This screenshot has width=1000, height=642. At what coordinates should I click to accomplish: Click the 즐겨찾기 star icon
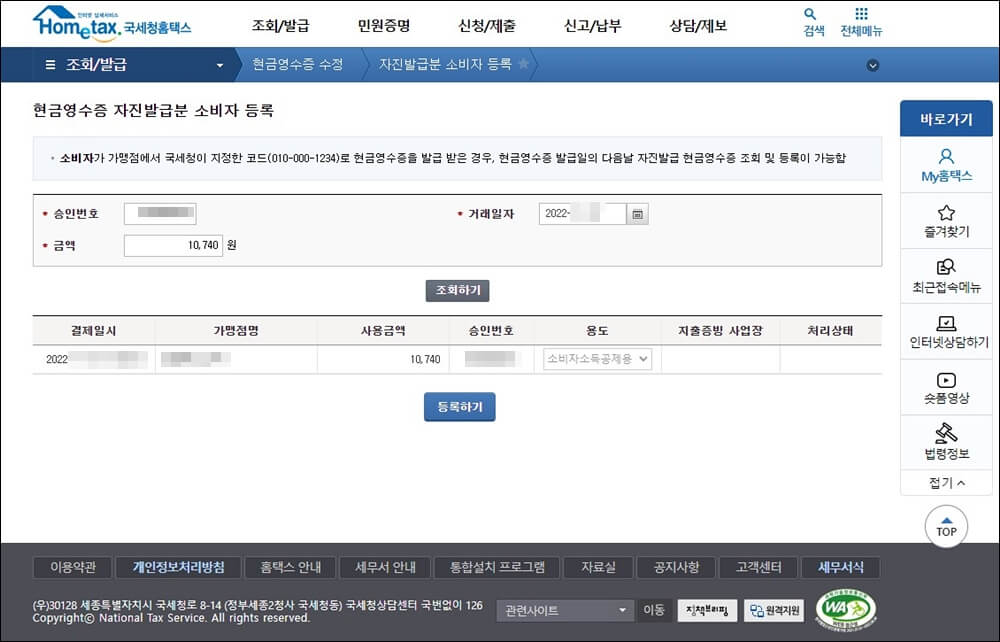pyautogui.click(x=943, y=213)
